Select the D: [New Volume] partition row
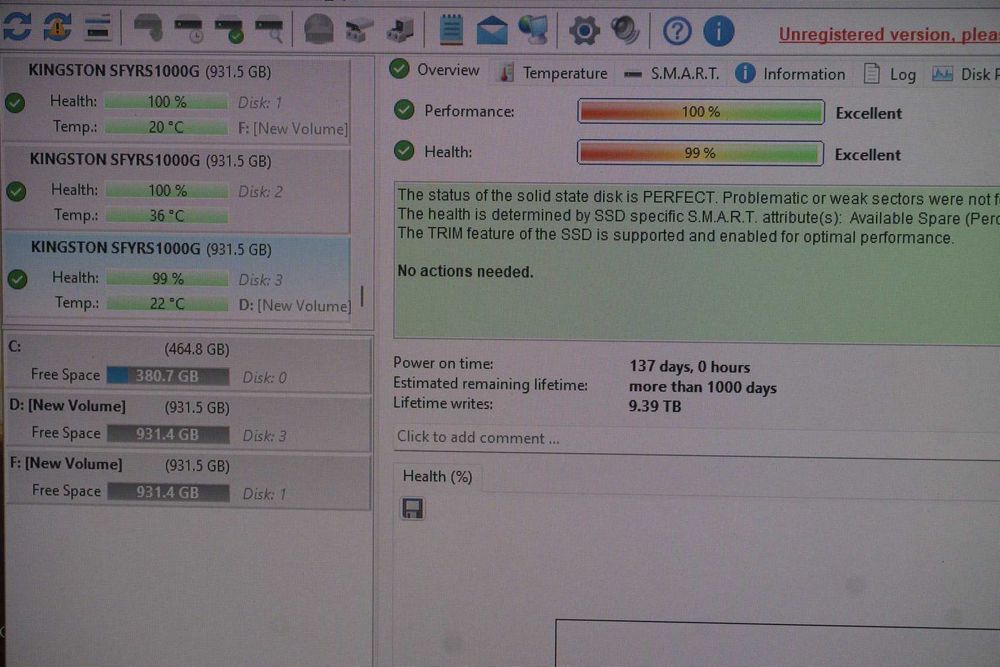The height and width of the screenshot is (667, 1000). pos(189,422)
